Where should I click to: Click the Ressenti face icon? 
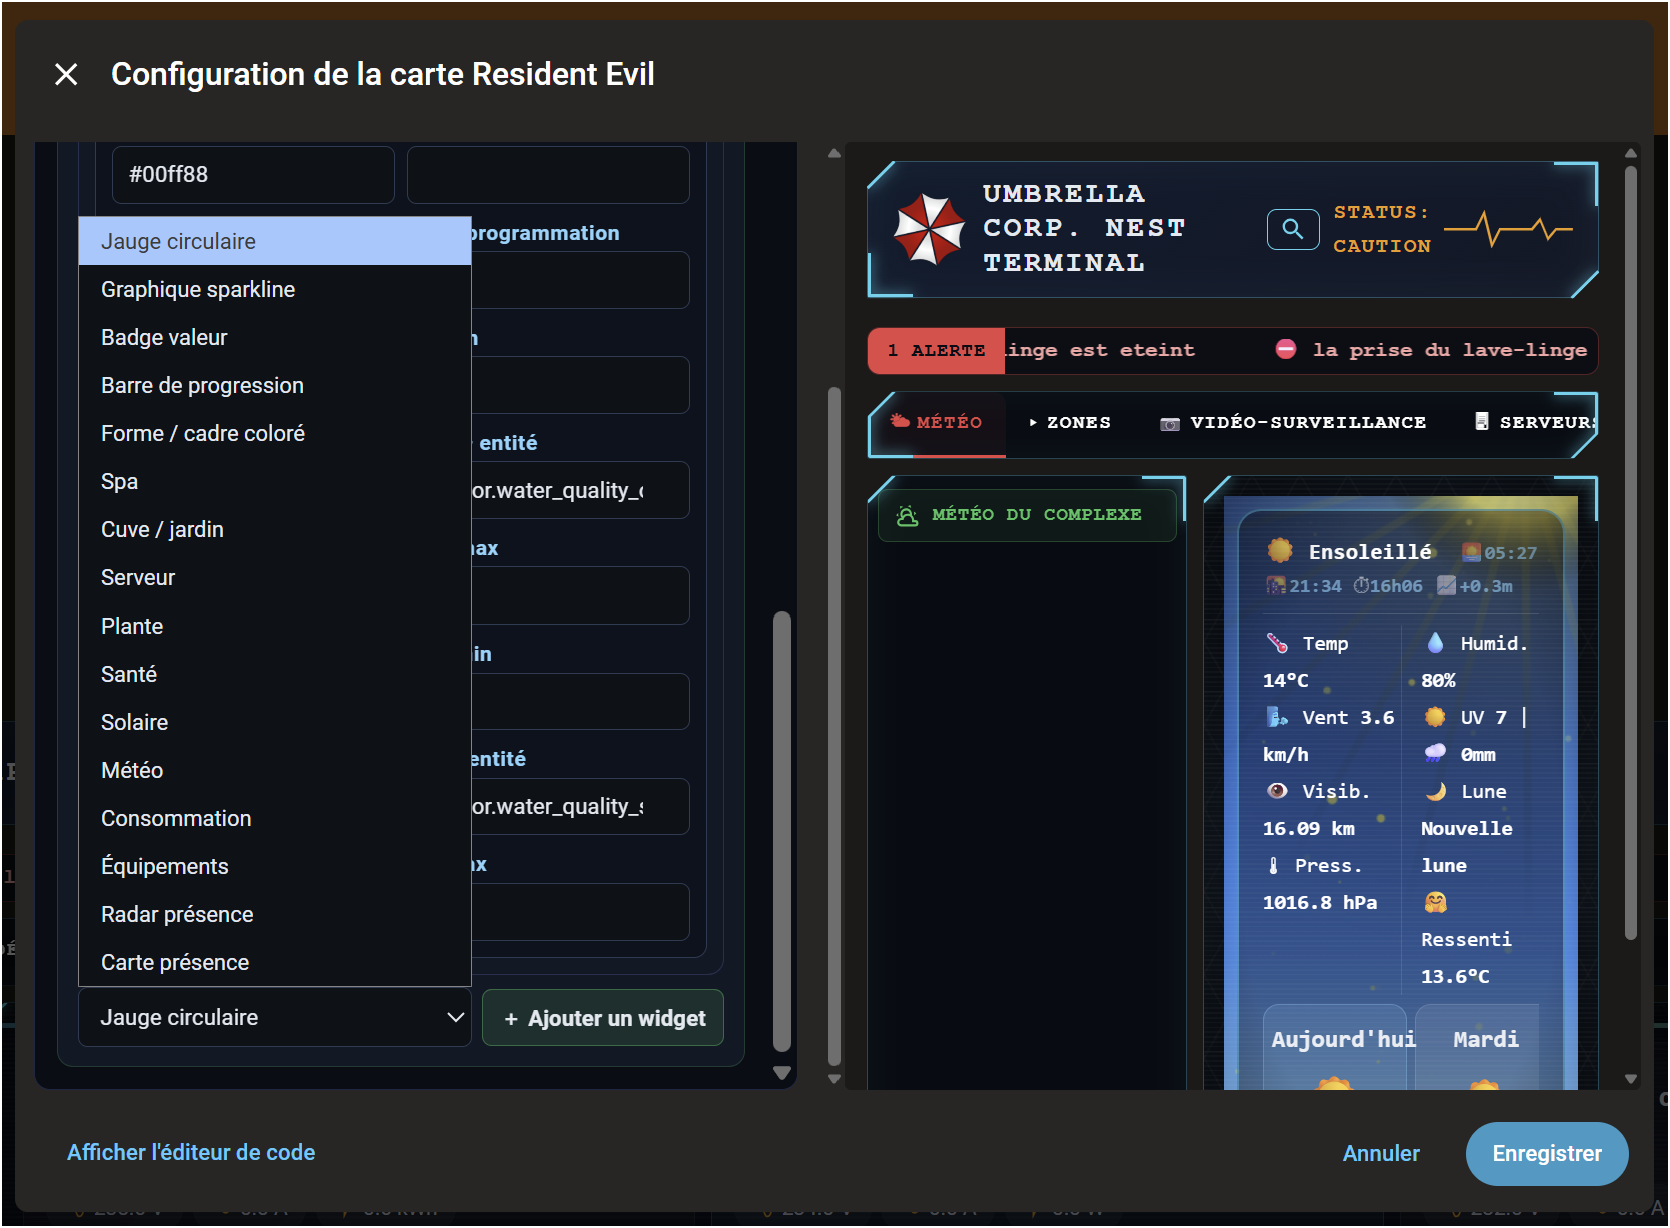[1435, 903]
